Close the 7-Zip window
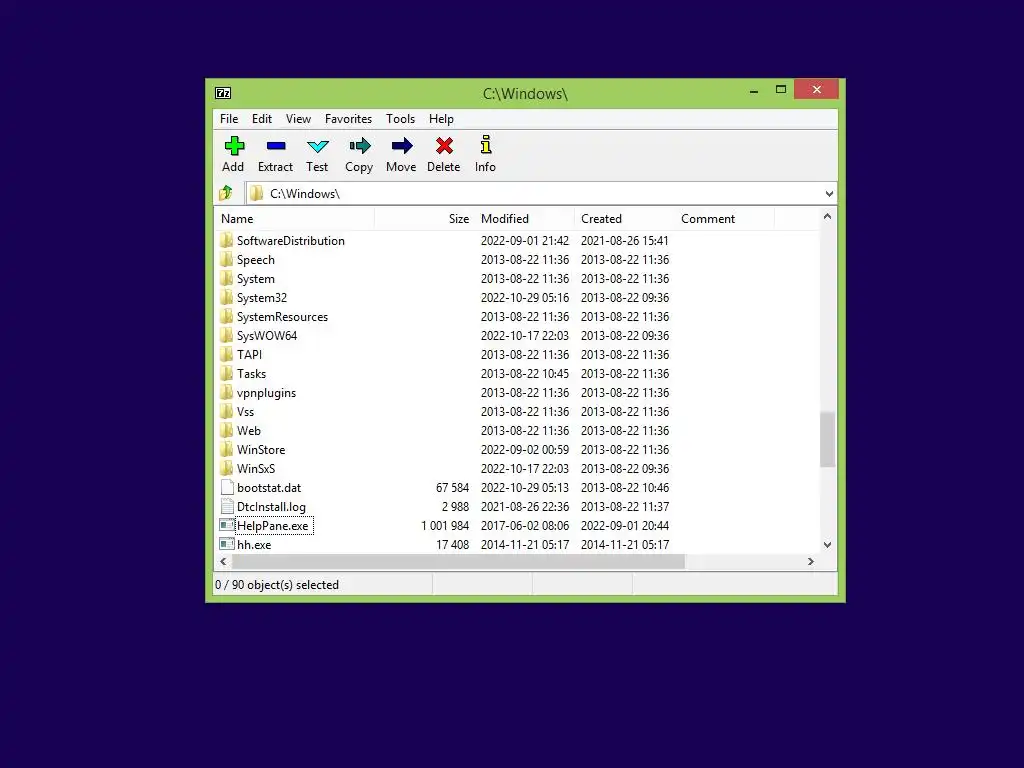The height and width of the screenshot is (768, 1024). click(816, 89)
